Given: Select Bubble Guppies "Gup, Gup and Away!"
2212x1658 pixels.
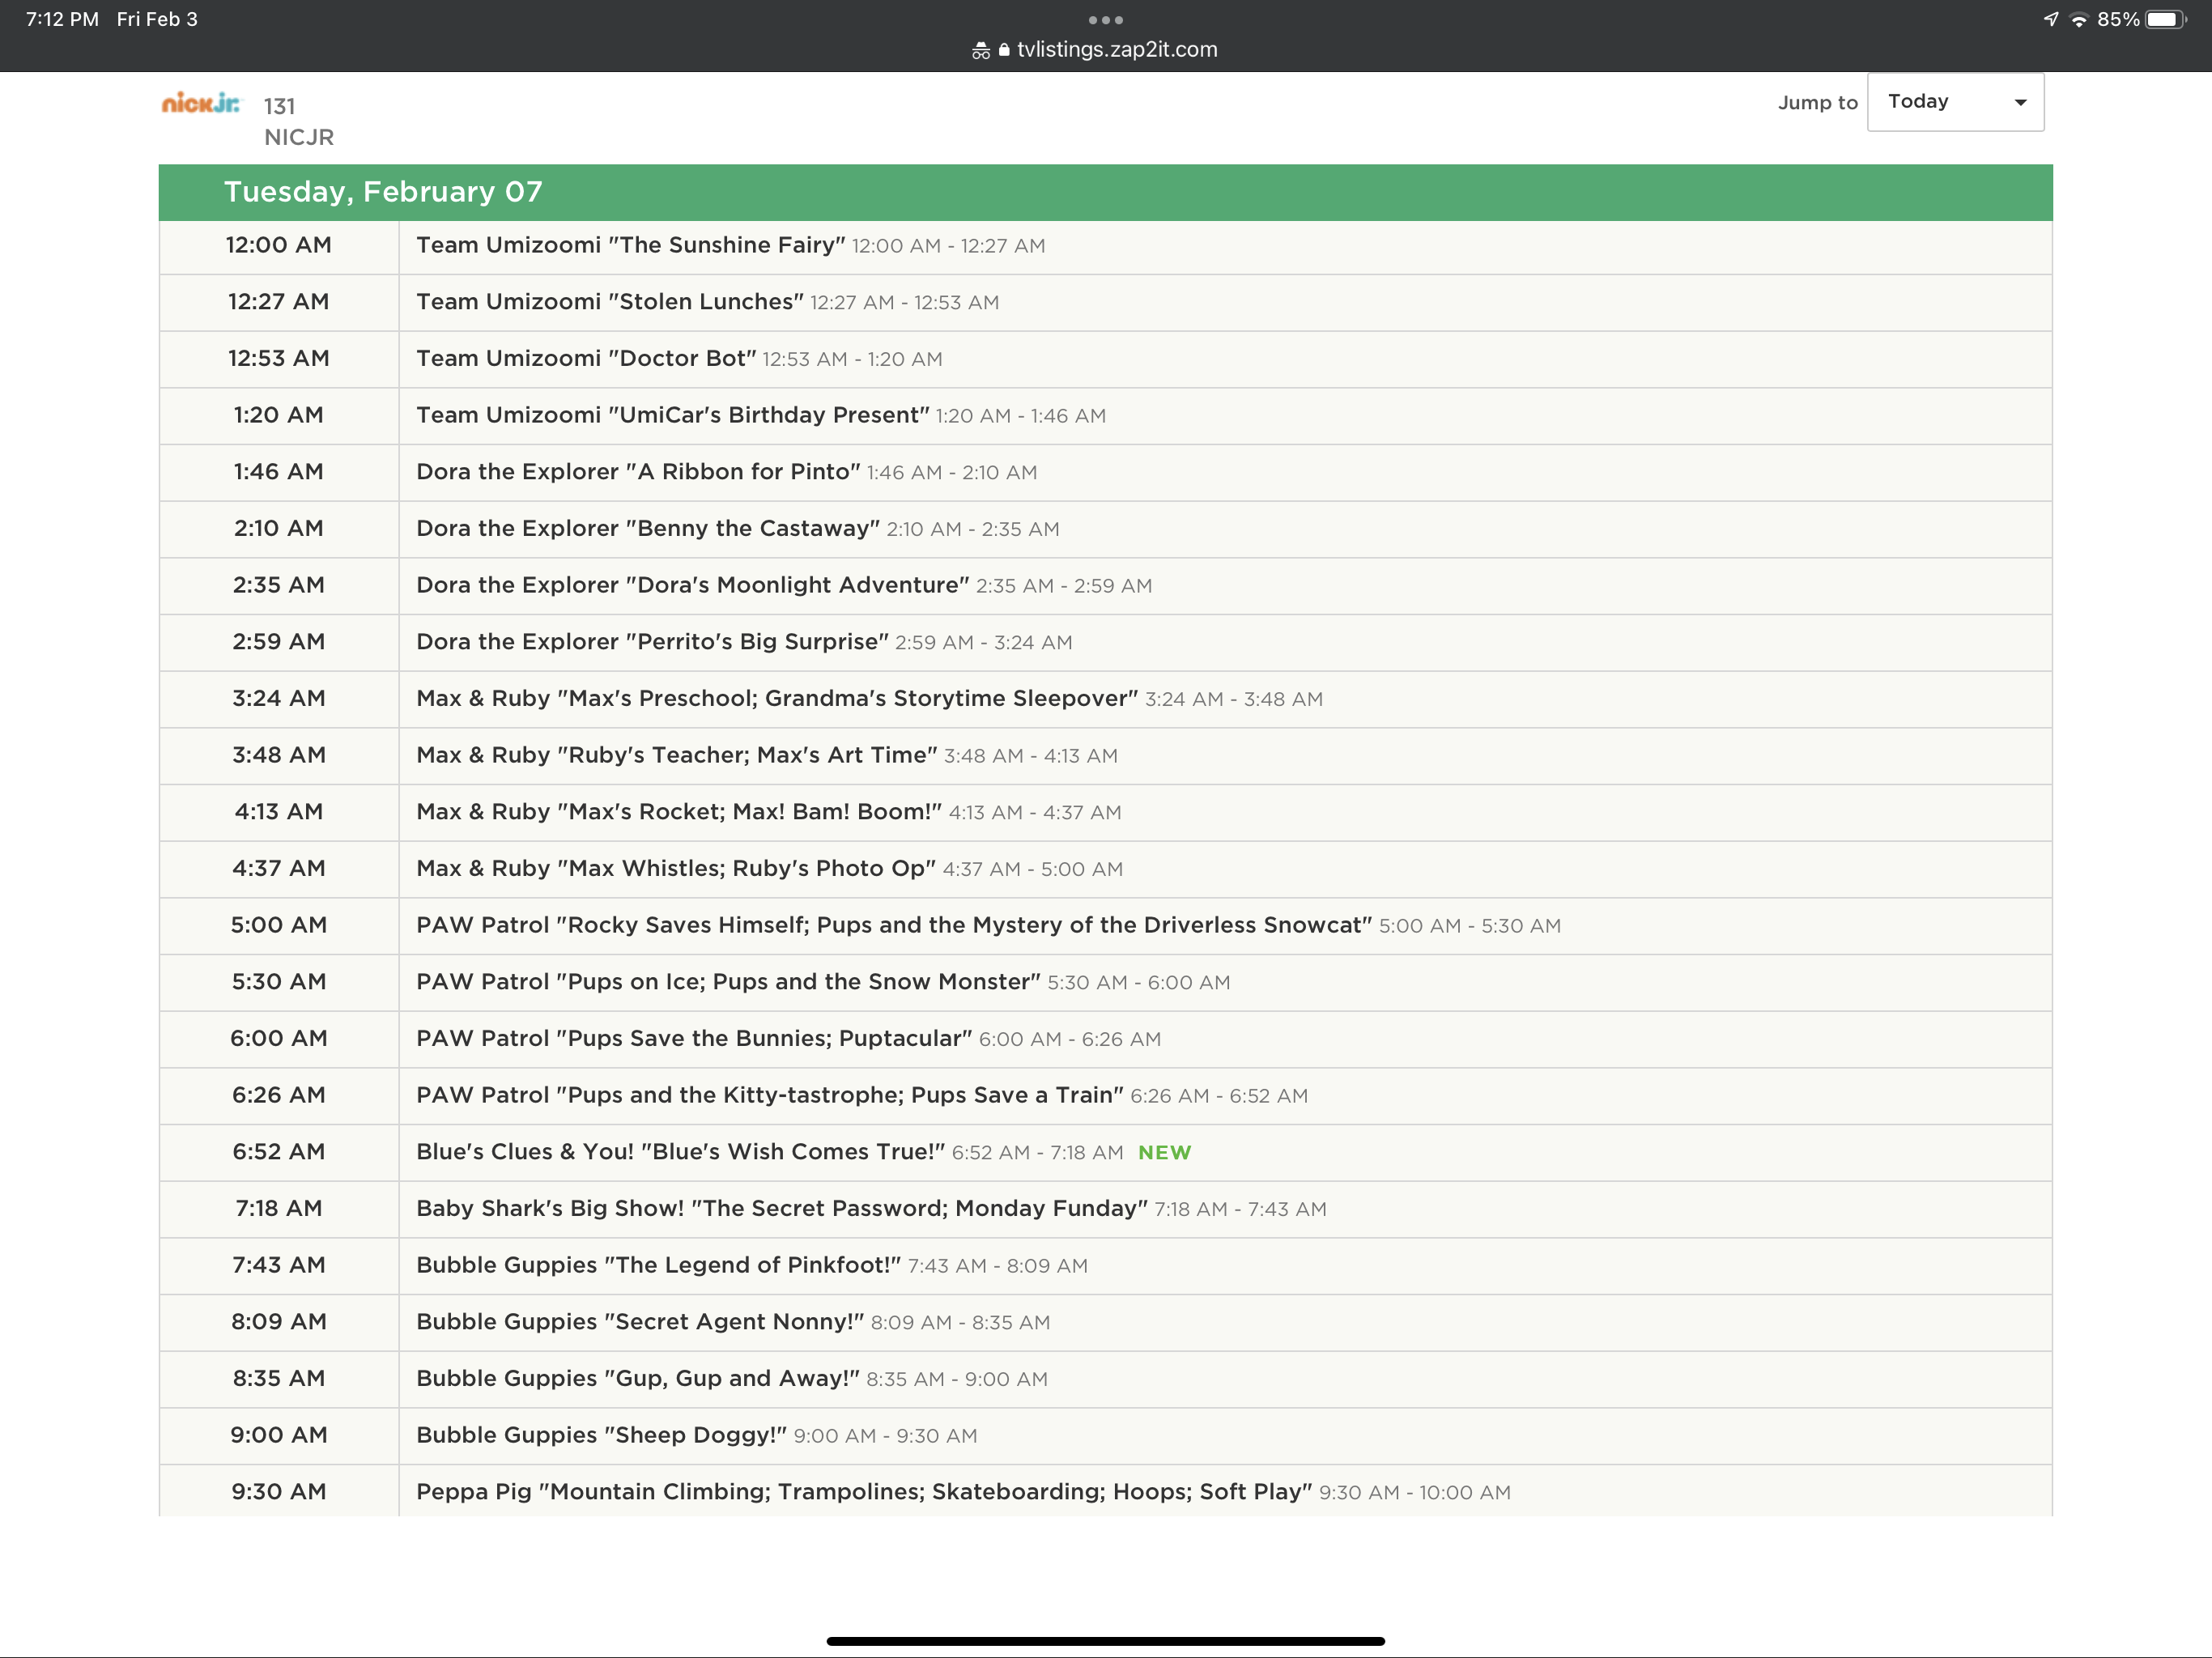Looking at the screenshot, I should (638, 1379).
